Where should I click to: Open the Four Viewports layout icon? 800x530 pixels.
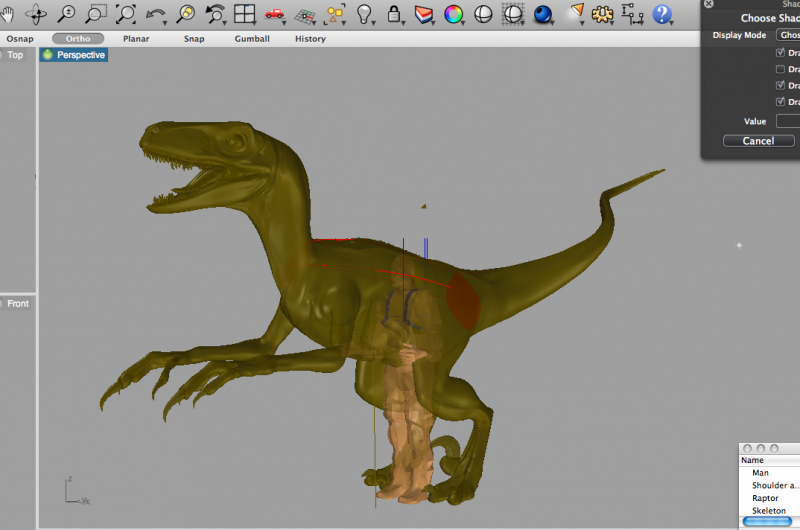(244, 14)
